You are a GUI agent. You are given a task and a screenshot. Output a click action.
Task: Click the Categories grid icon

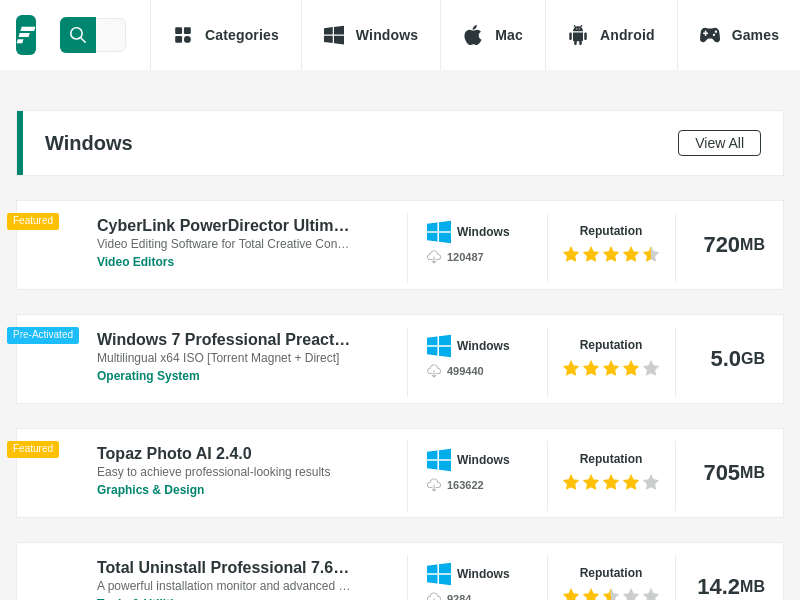182,35
